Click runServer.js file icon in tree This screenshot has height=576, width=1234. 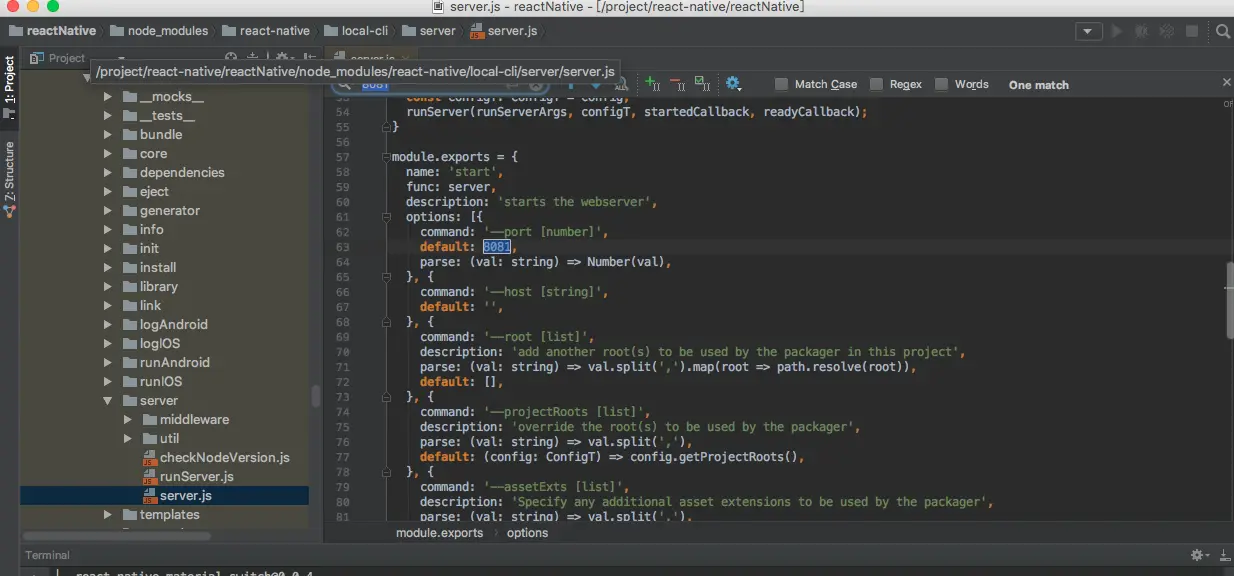(x=149, y=477)
